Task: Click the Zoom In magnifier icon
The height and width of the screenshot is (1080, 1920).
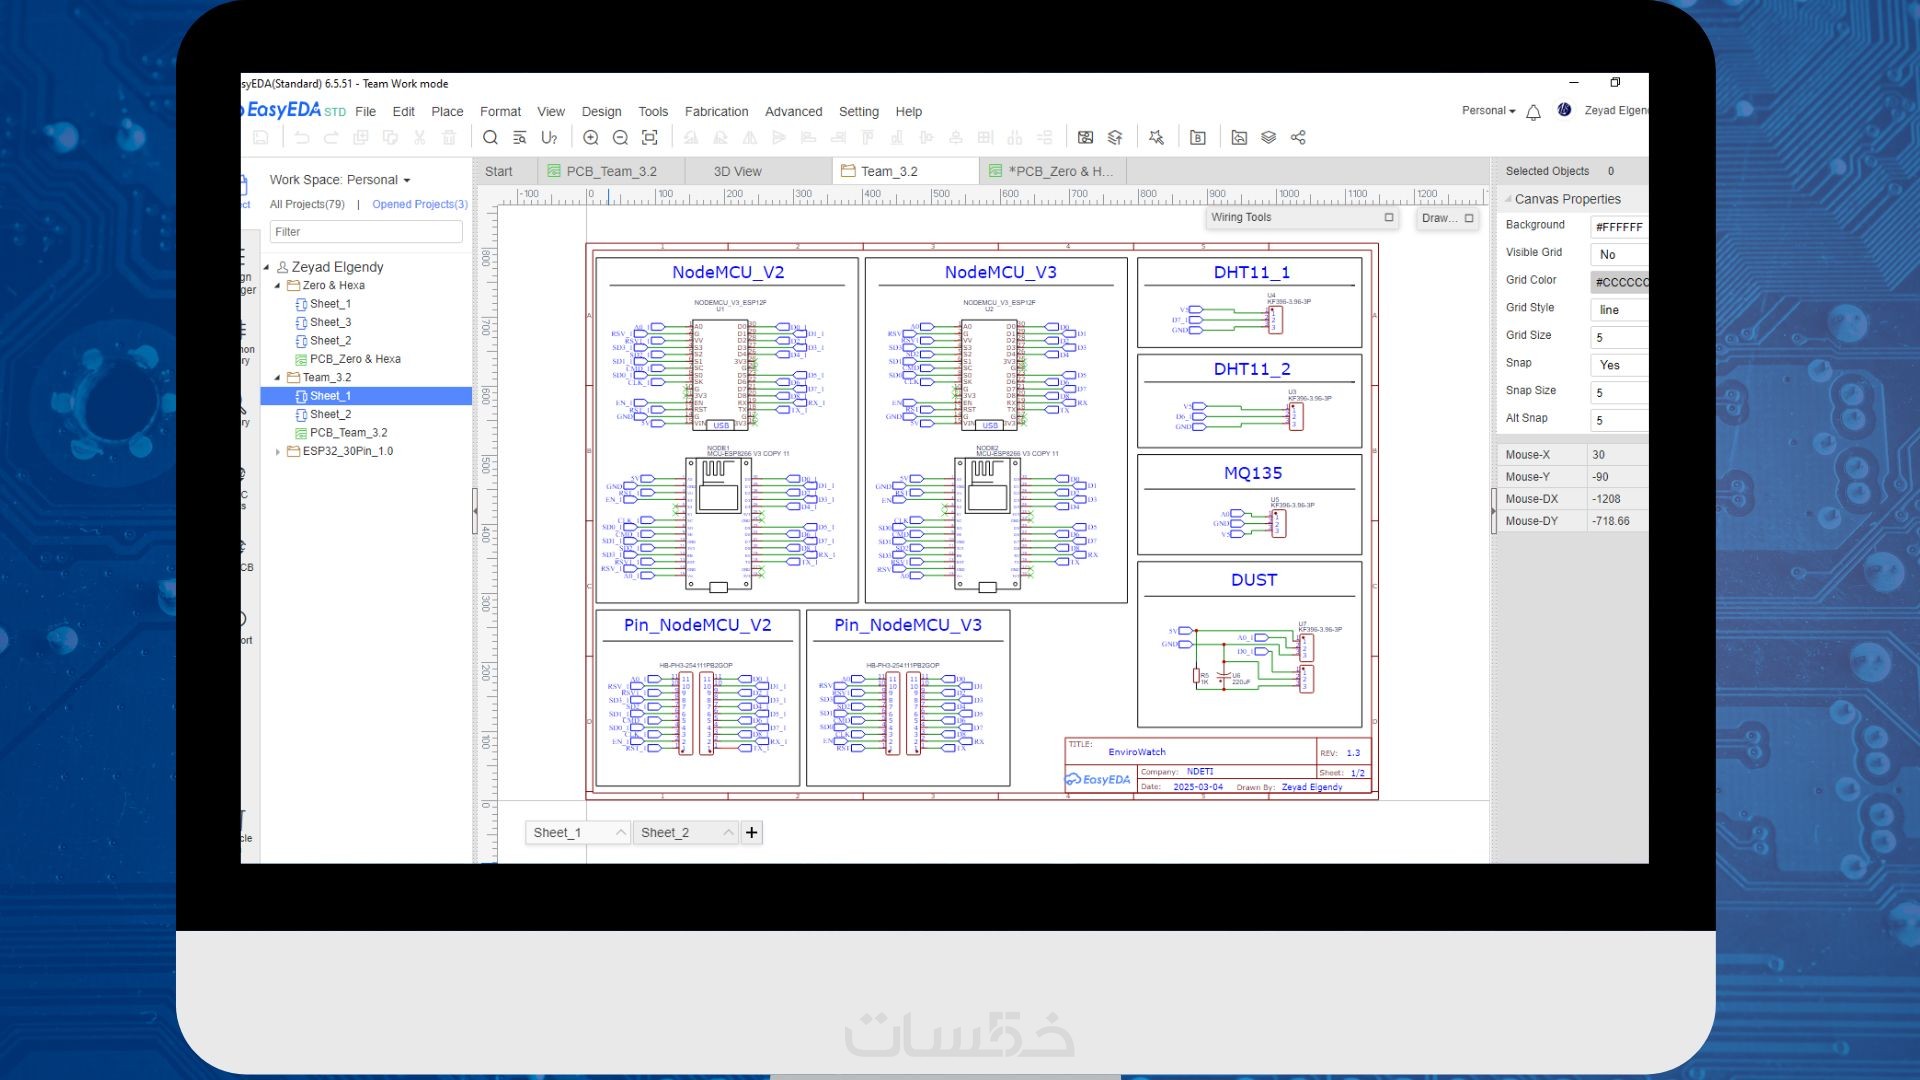Action: click(x=591, y=138)
